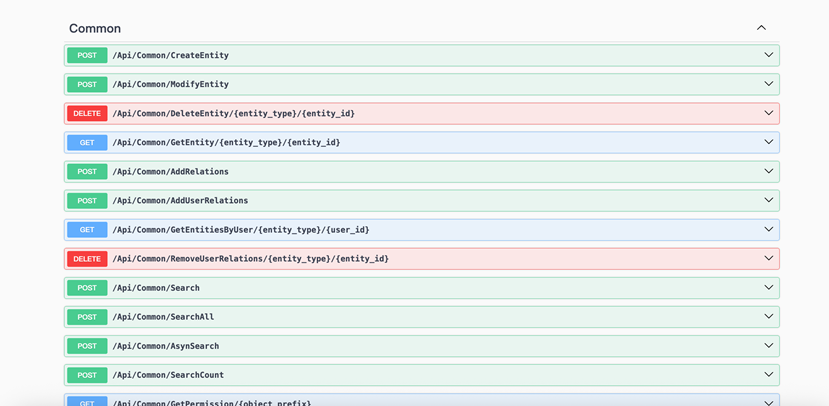Click POST badge for CreateEntity
Viewport: 829px width, 406px height.
pyautogui.click(x=87, y=55)
